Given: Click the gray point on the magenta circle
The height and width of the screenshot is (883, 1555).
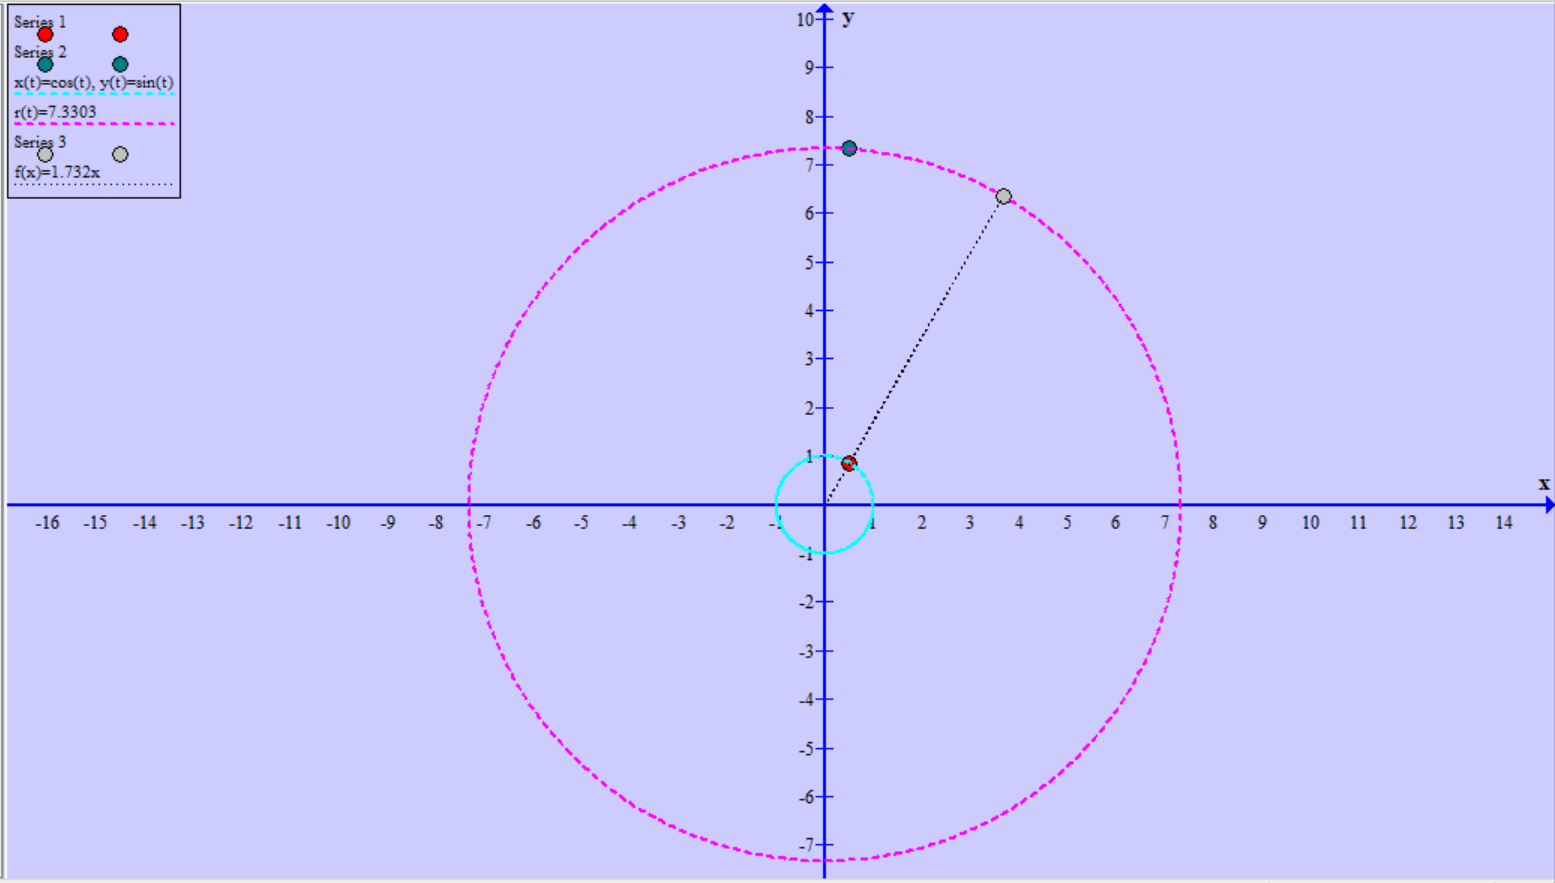Looking at the screenshot, I should [x=1003, y=196].
